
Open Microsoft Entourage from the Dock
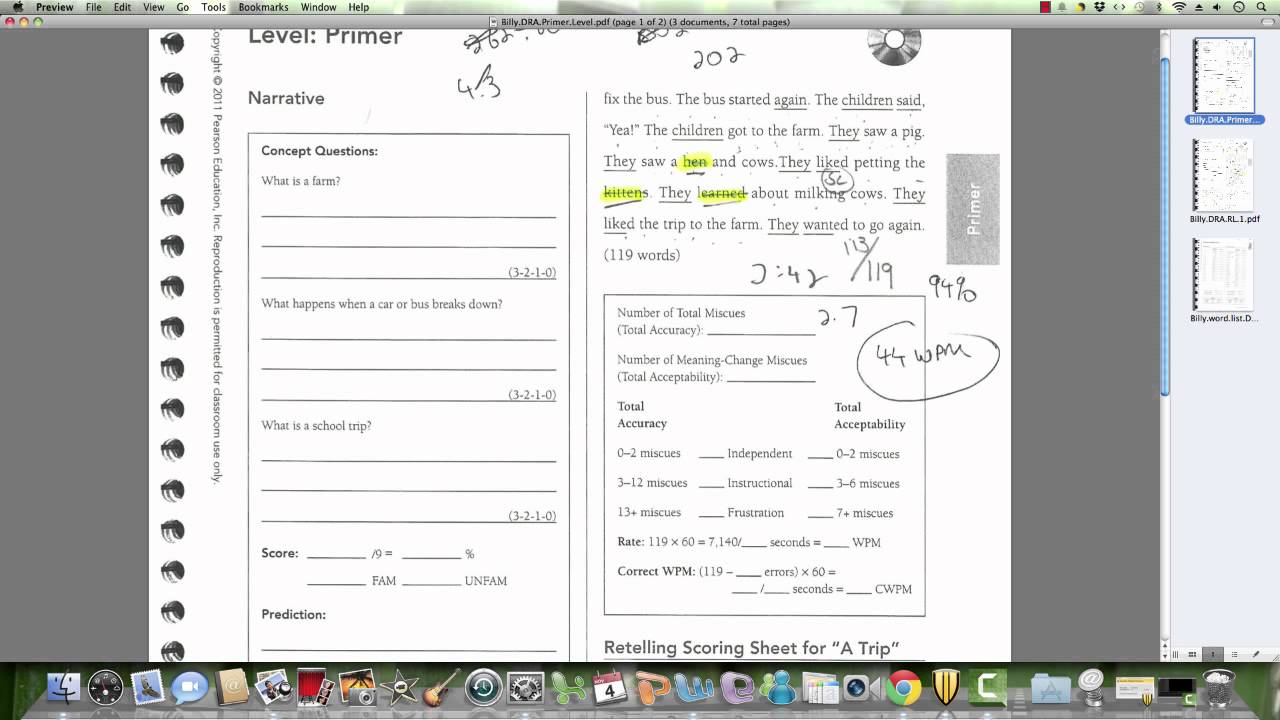click(x=736, y=688)
